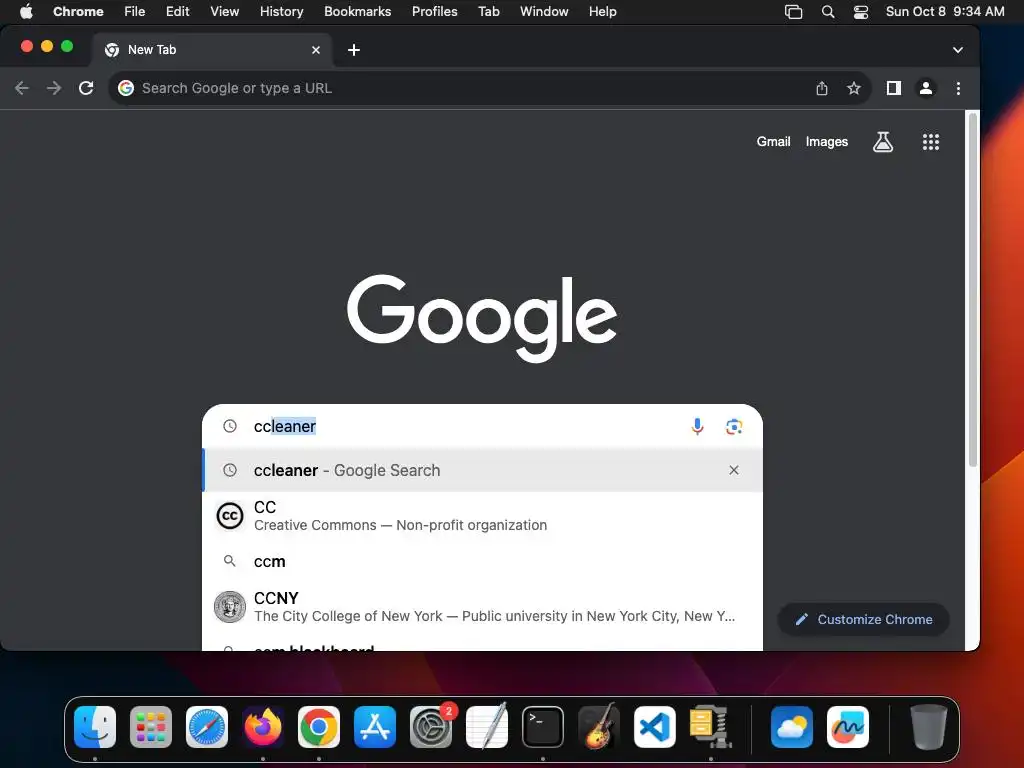Click the date and time clock
The width and height of the screenshot is (1024, 768).
click(944, 12)
